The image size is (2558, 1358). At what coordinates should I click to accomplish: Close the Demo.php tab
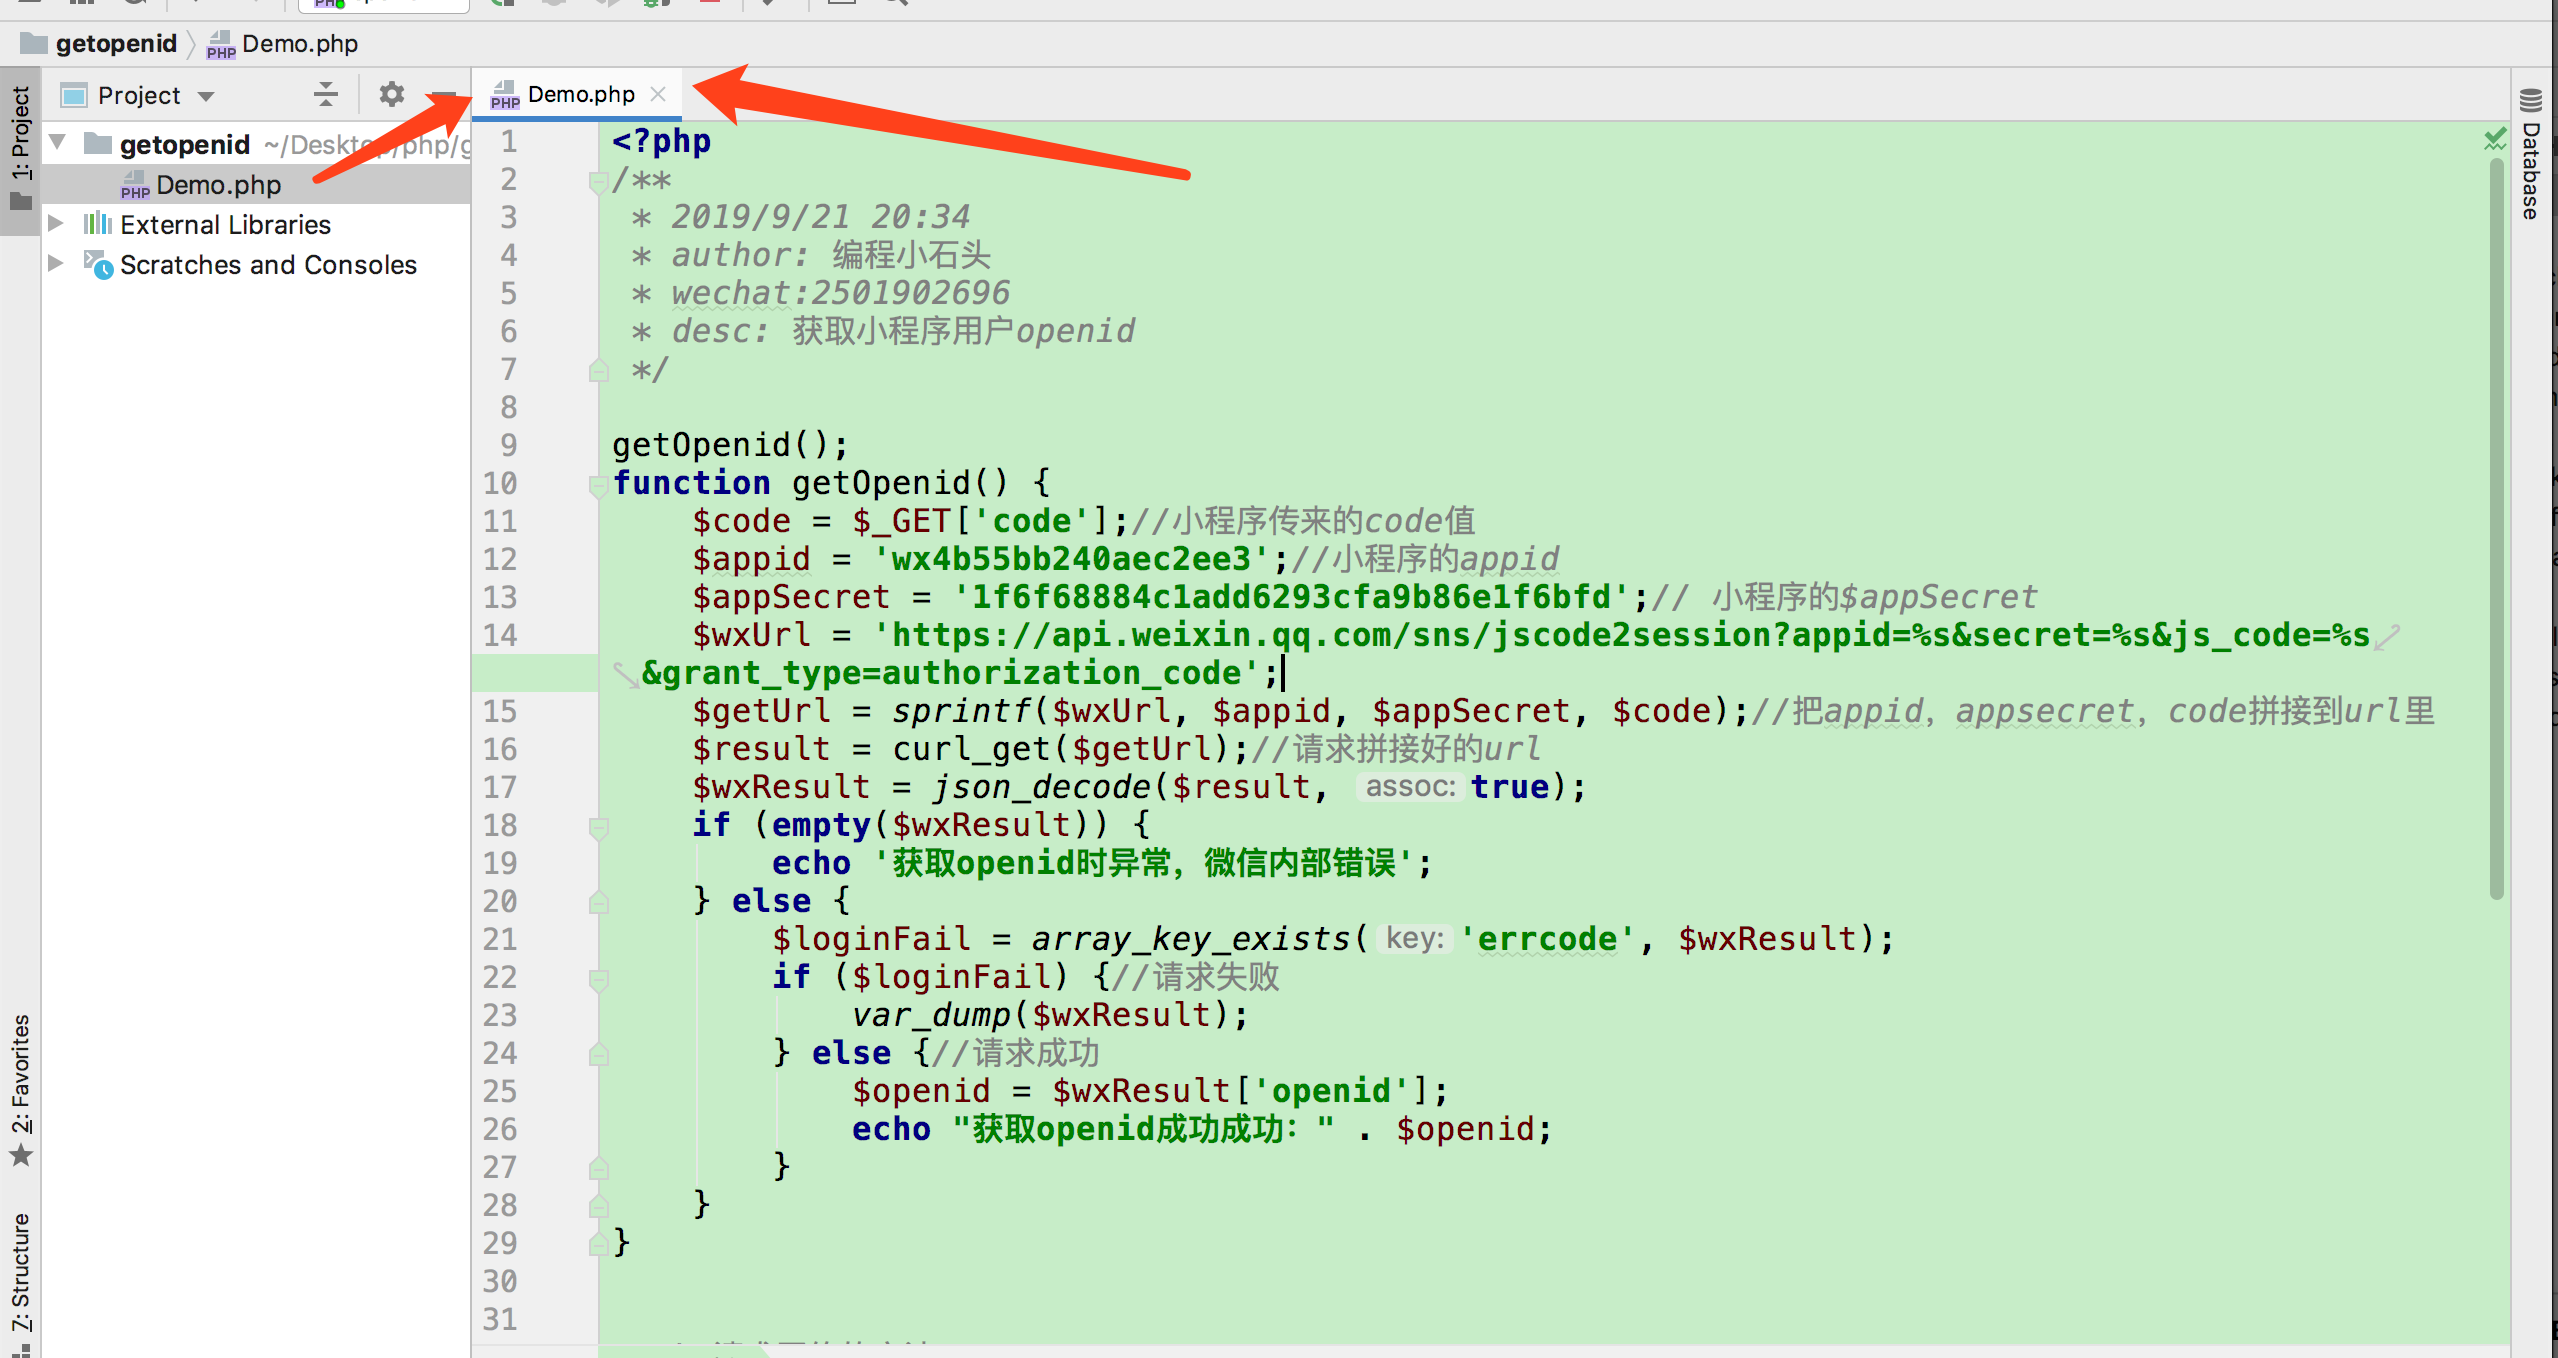[658, 94]
